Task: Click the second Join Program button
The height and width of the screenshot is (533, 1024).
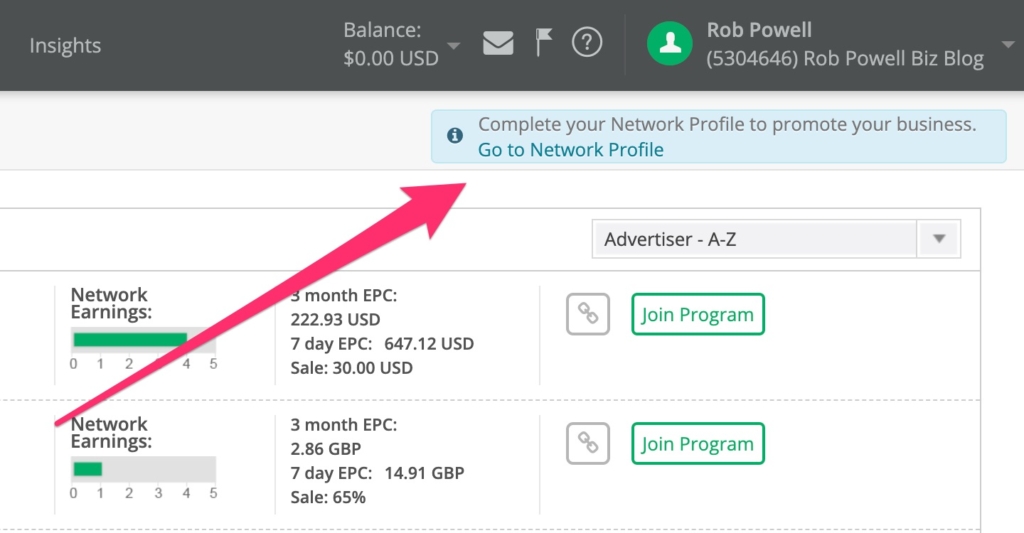Action: 698,444
